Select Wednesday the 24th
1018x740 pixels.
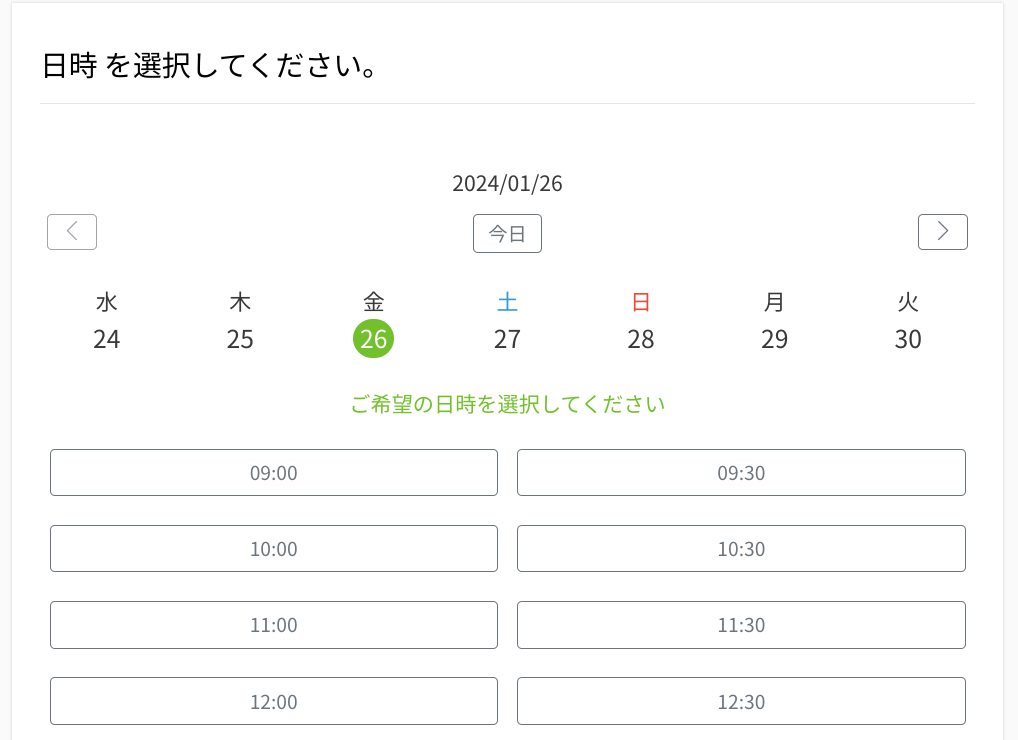pos(107,339)
